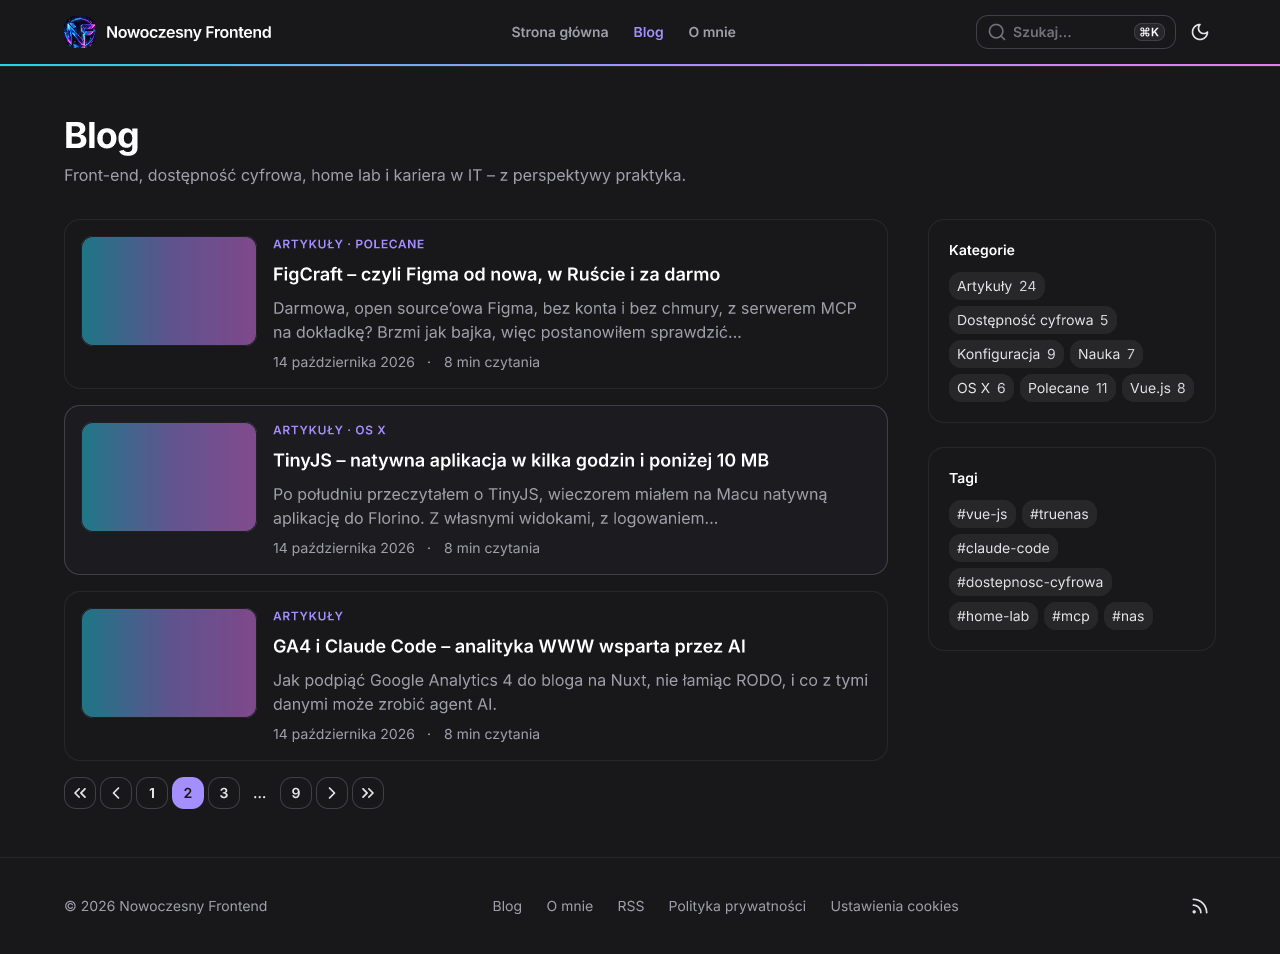The width and height of the screenshot is (1280, 954).
Task: Open O mnie in the top navigation
Action: point(712,32)
